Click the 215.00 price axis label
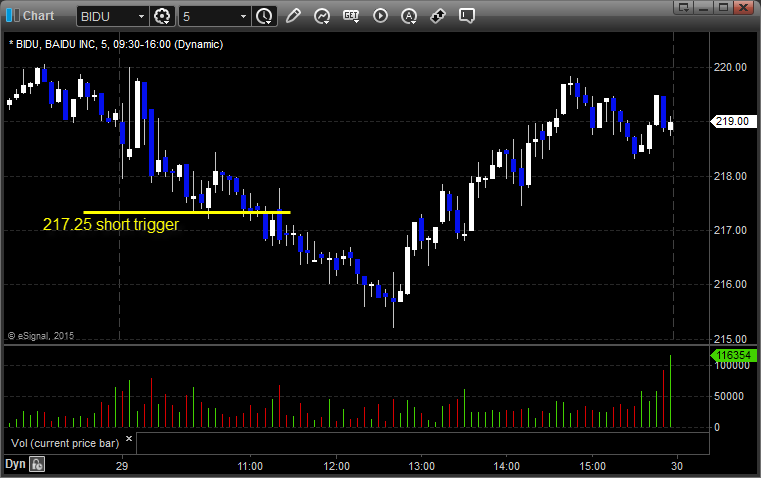761x478 pixels. 730,339
